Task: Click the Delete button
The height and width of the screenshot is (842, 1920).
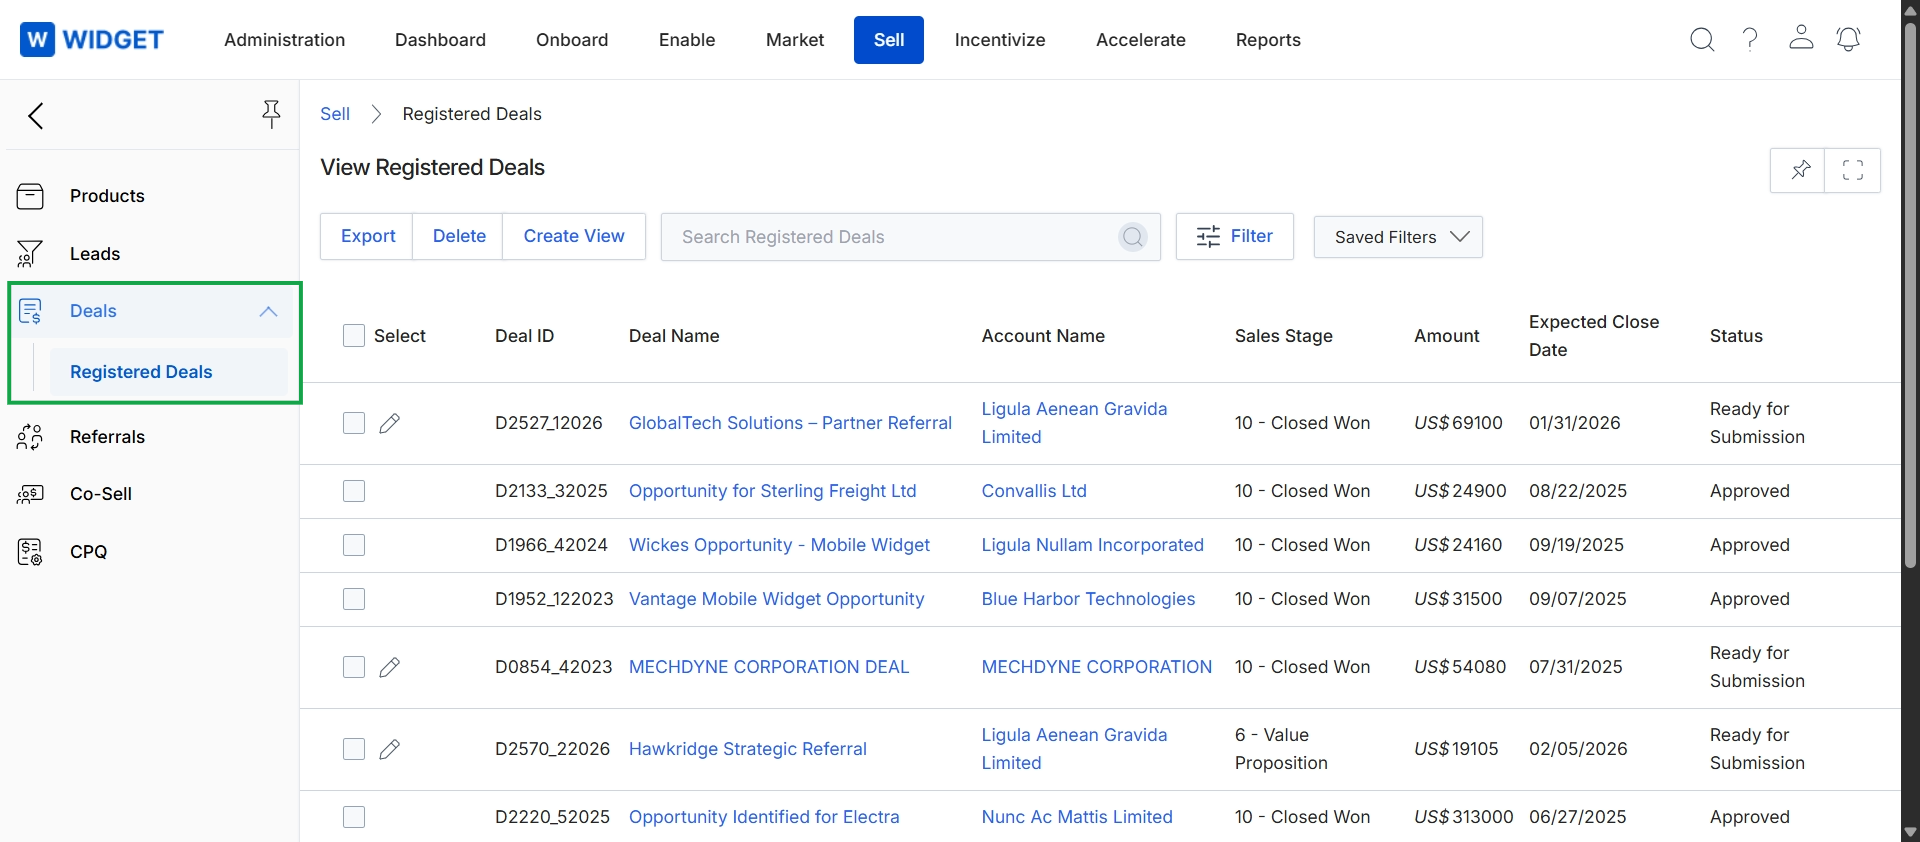Action: [459, 236]
